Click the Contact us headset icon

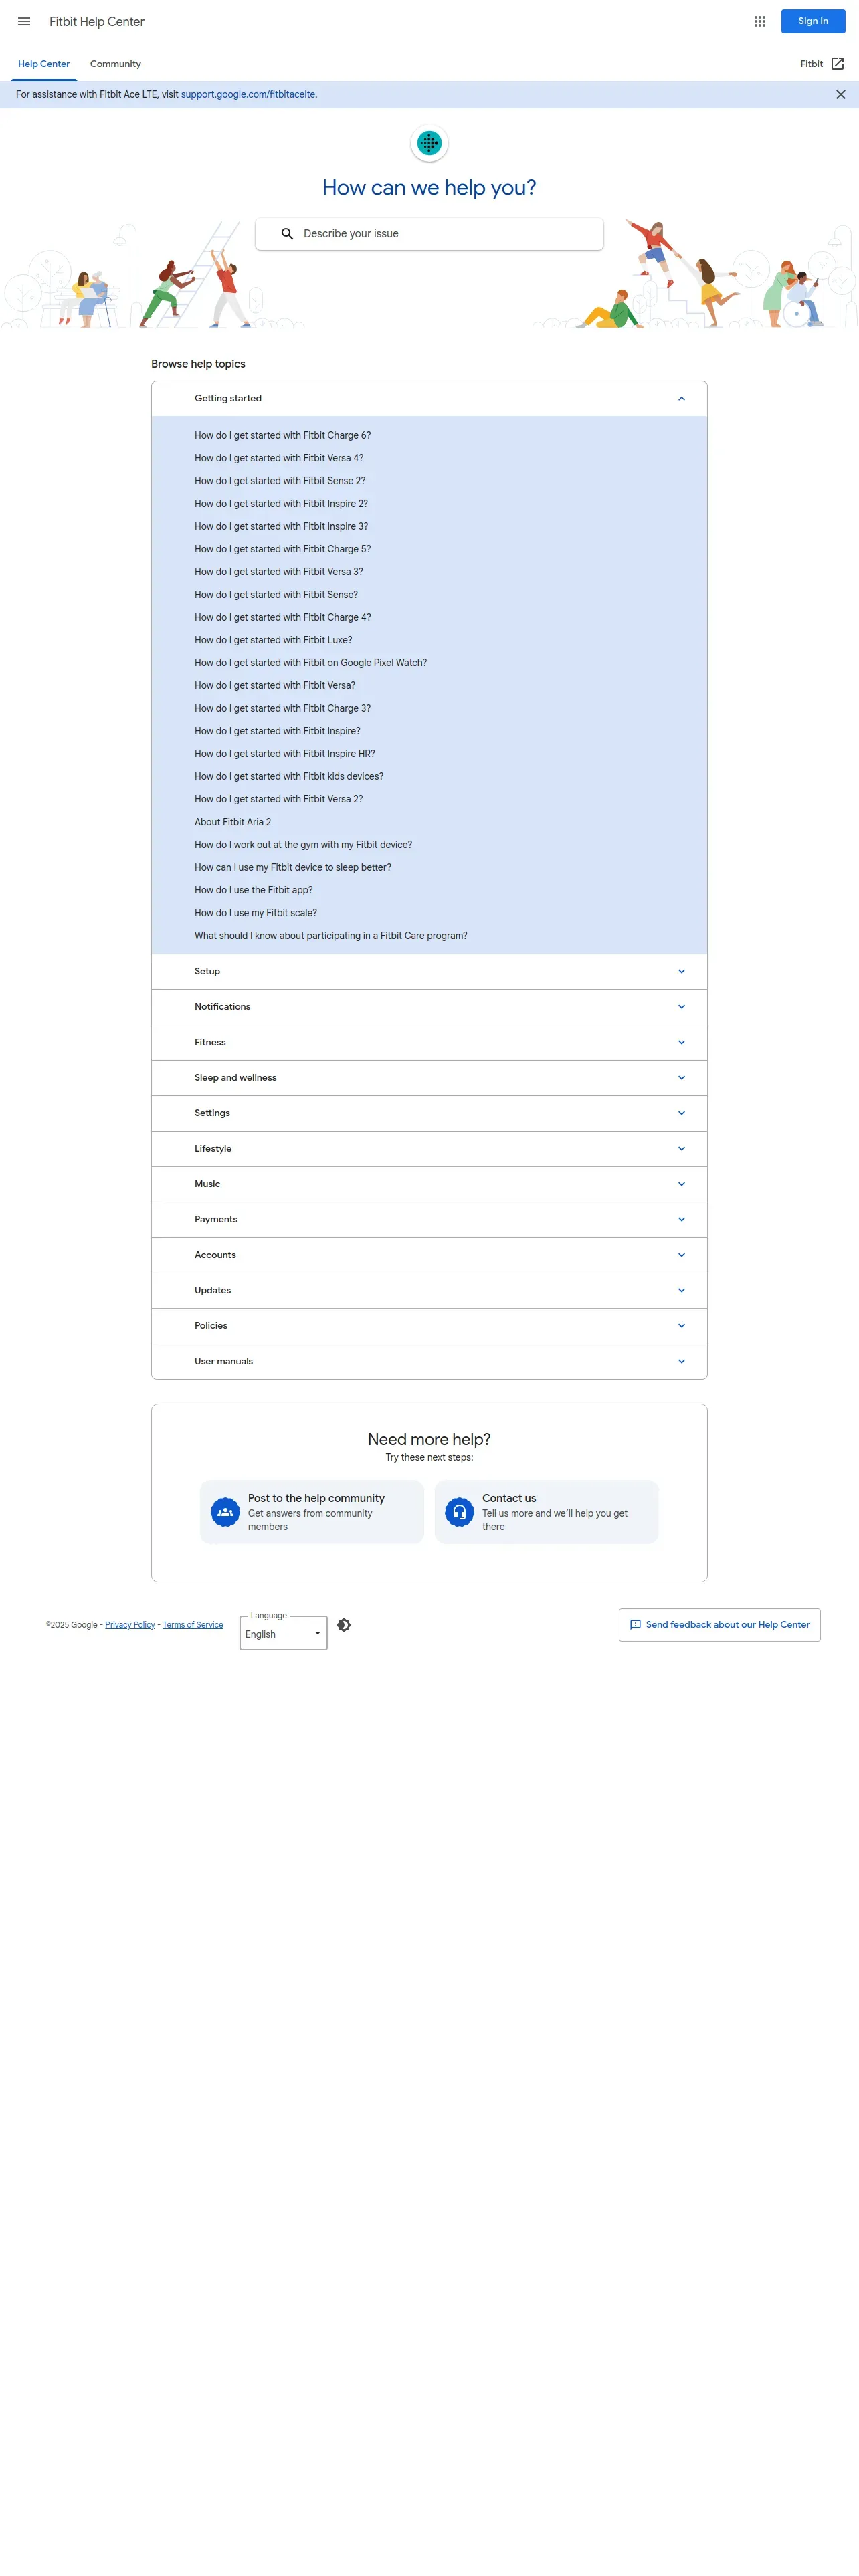pyautogui.click(x=459, y=1512)
